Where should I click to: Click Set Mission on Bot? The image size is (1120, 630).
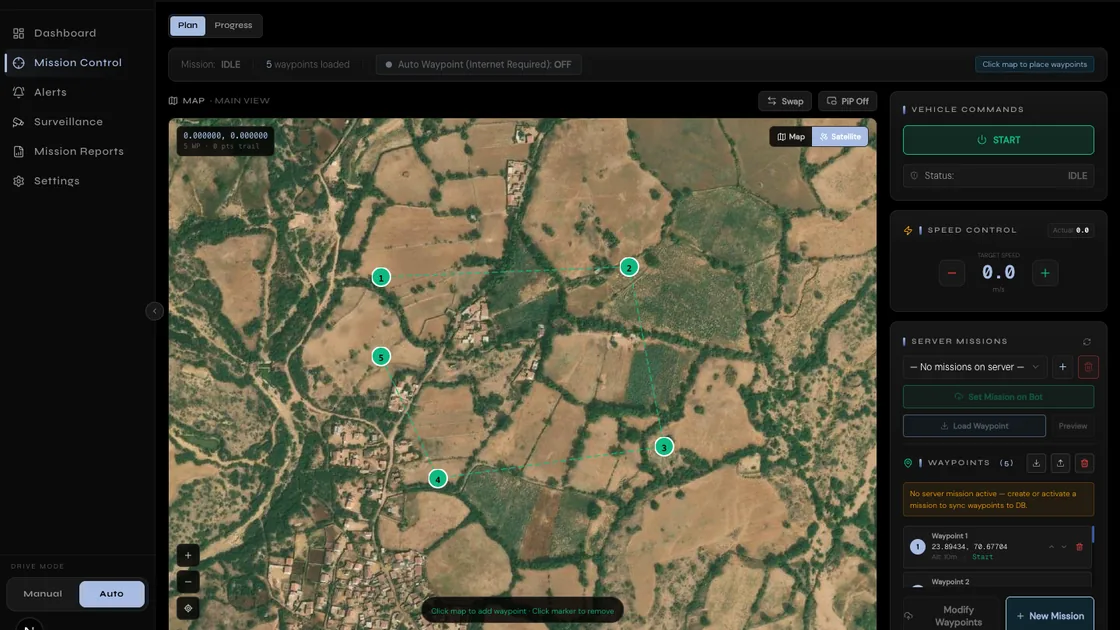point(998,396)
